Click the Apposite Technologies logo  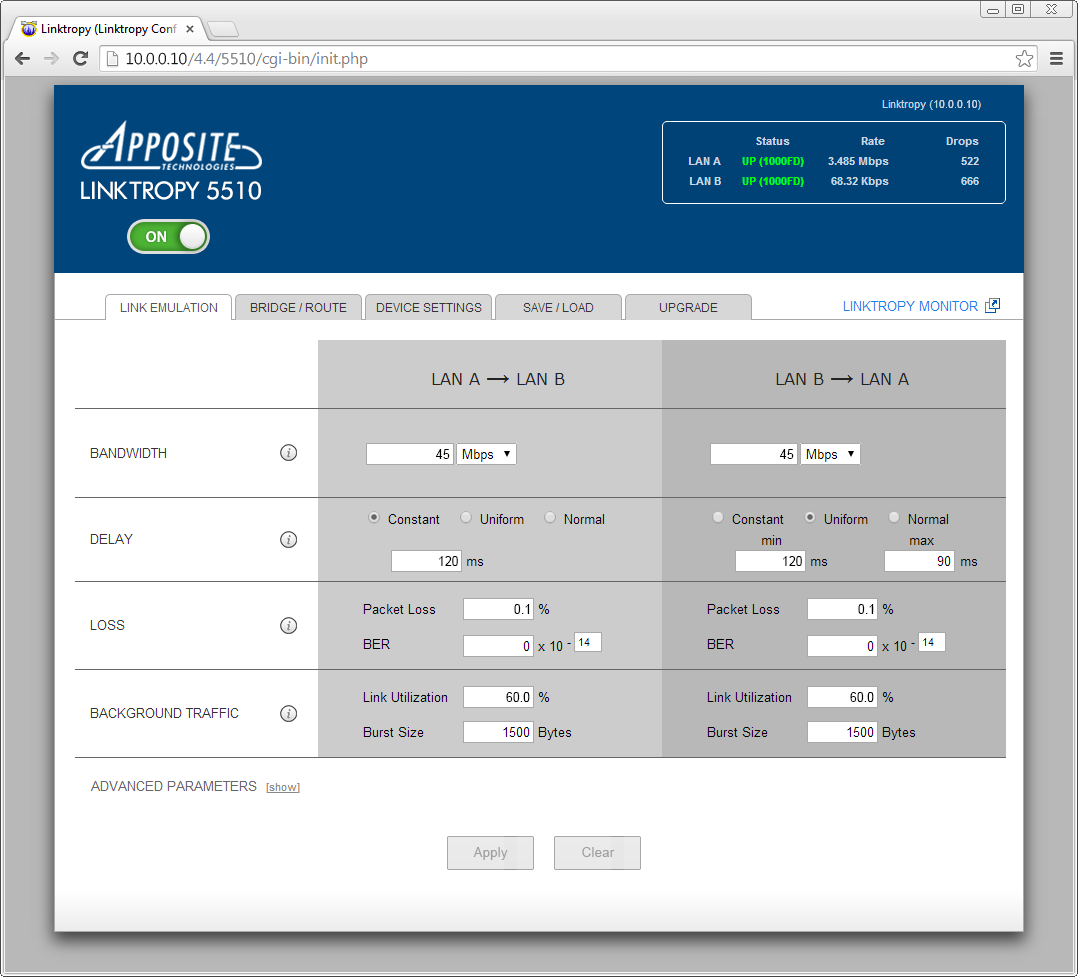click(x=171, y=148)
